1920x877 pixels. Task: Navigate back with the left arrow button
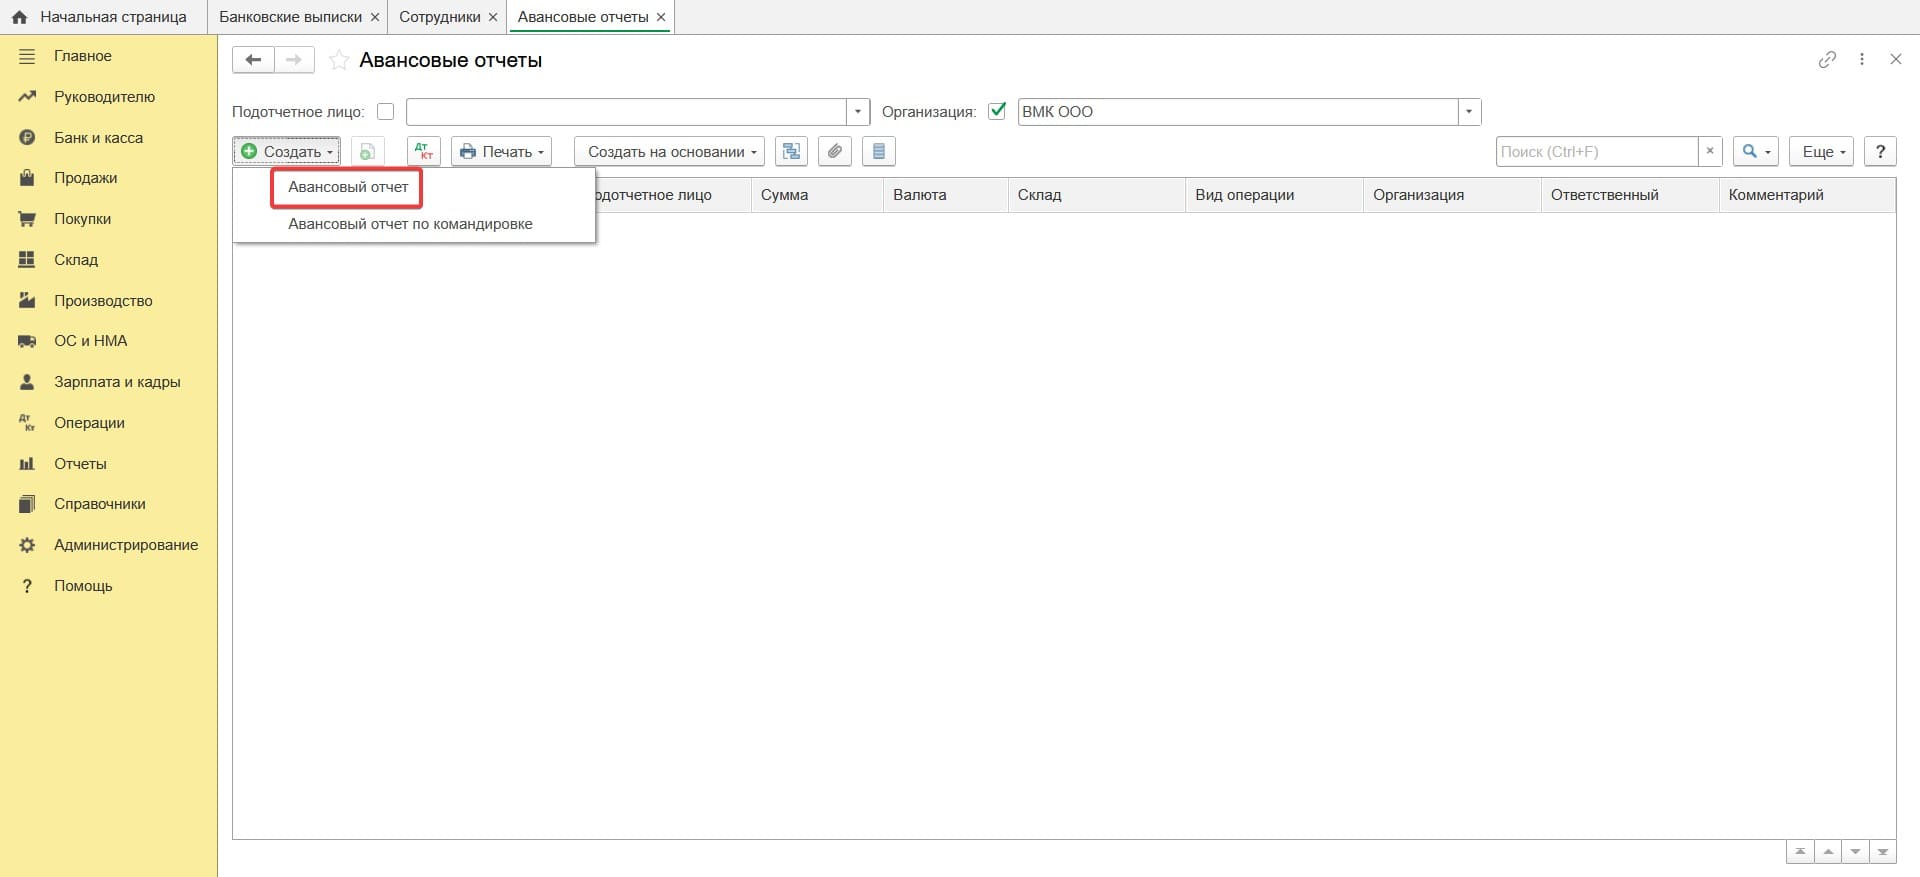coord(253,60)
